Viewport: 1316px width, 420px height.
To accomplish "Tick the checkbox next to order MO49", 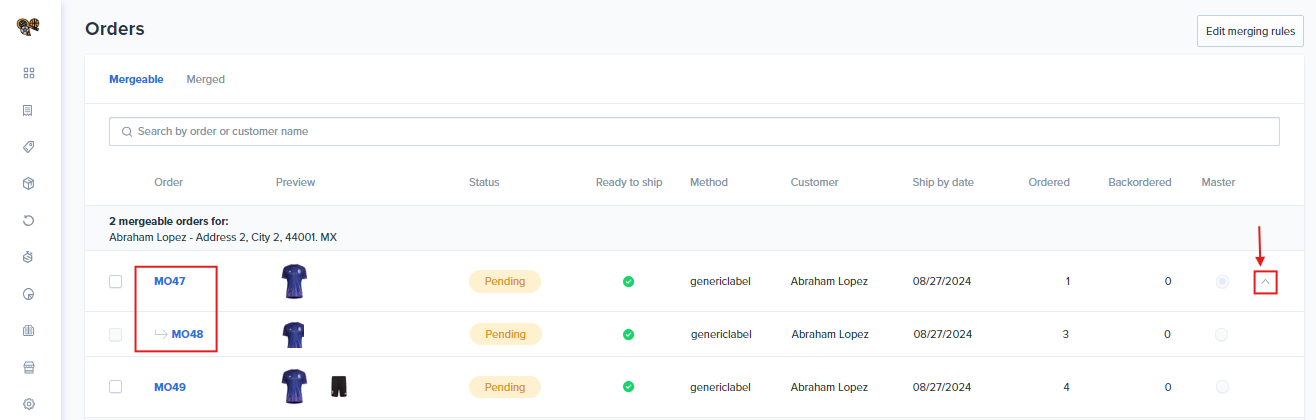I will point(115,387).
